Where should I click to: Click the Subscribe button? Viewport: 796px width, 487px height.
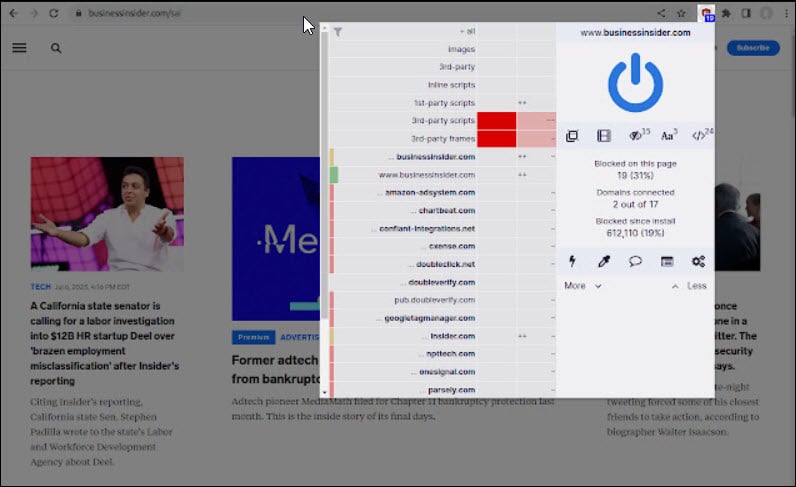tap(753, 48)
